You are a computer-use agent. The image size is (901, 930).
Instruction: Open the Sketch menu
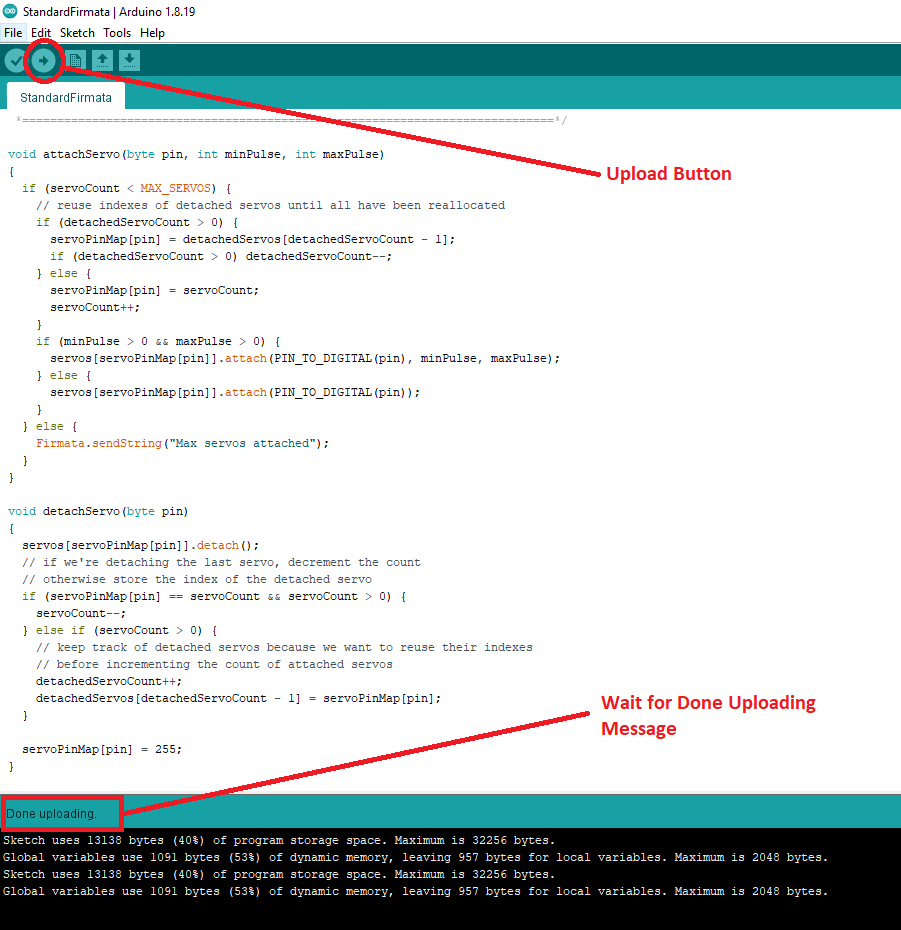(77, 33)
